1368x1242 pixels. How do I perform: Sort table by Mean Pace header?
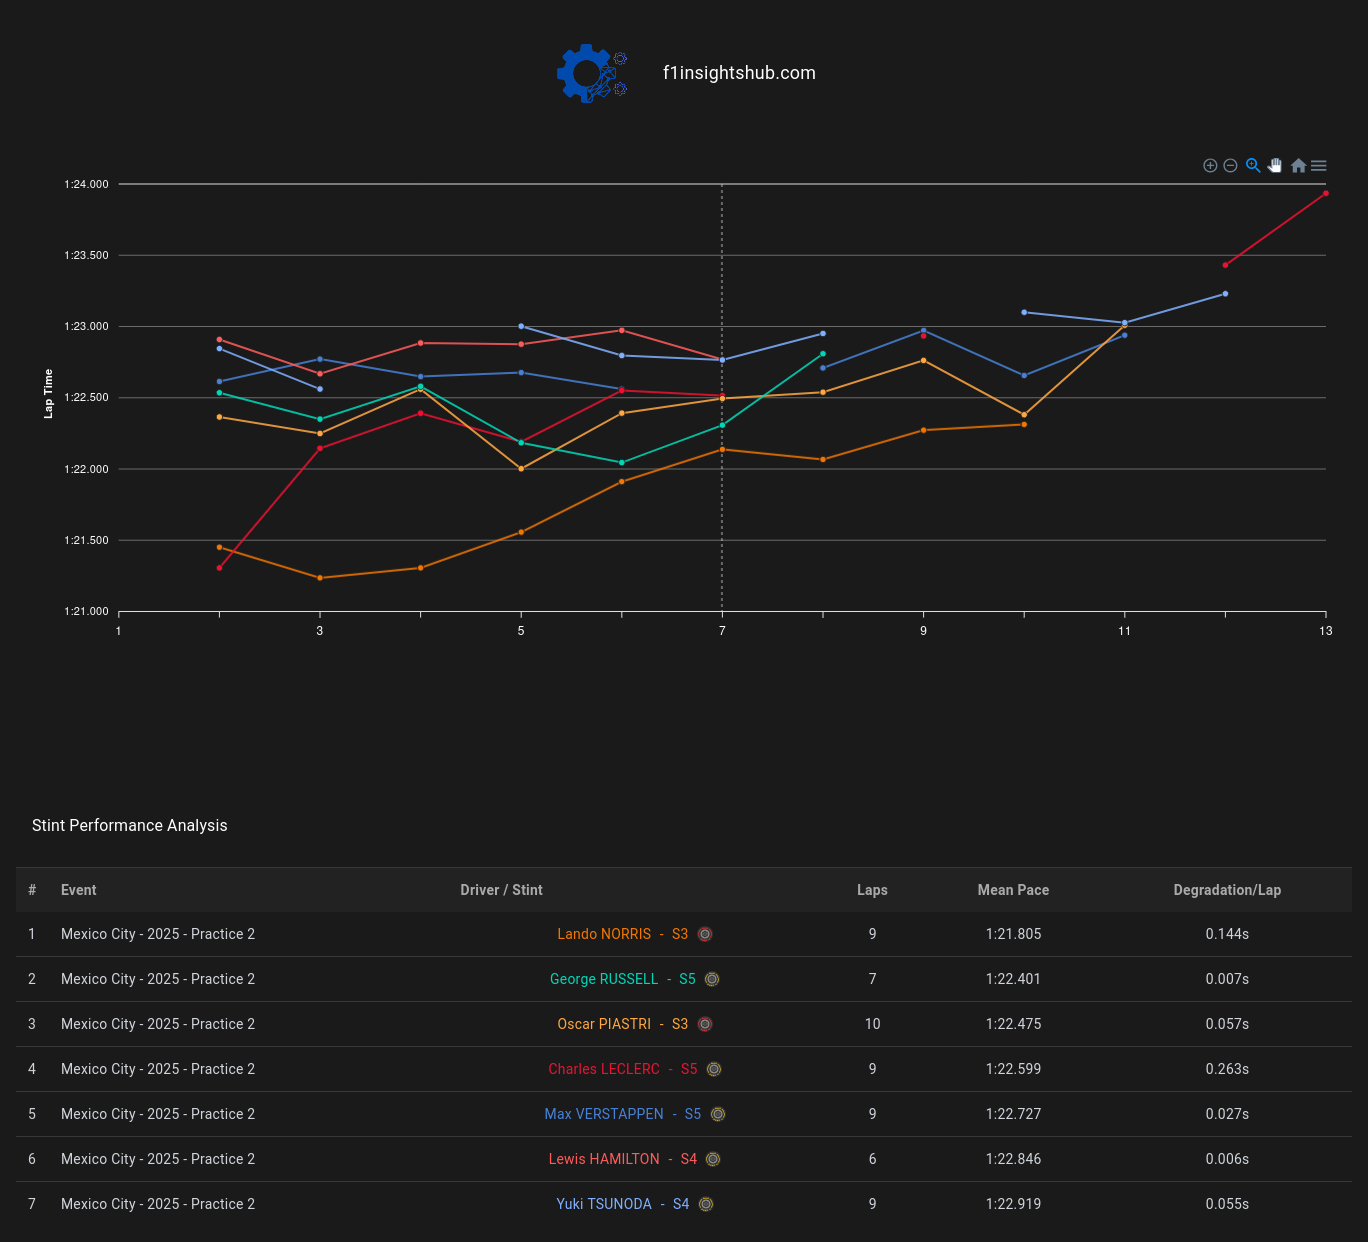[1013, 890]
